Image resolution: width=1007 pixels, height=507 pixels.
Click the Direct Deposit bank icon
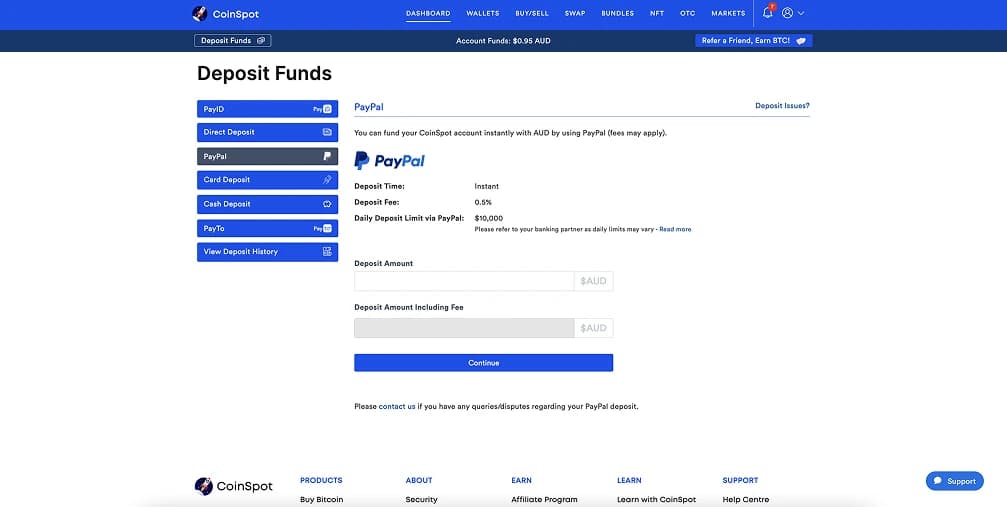(327, 132)
